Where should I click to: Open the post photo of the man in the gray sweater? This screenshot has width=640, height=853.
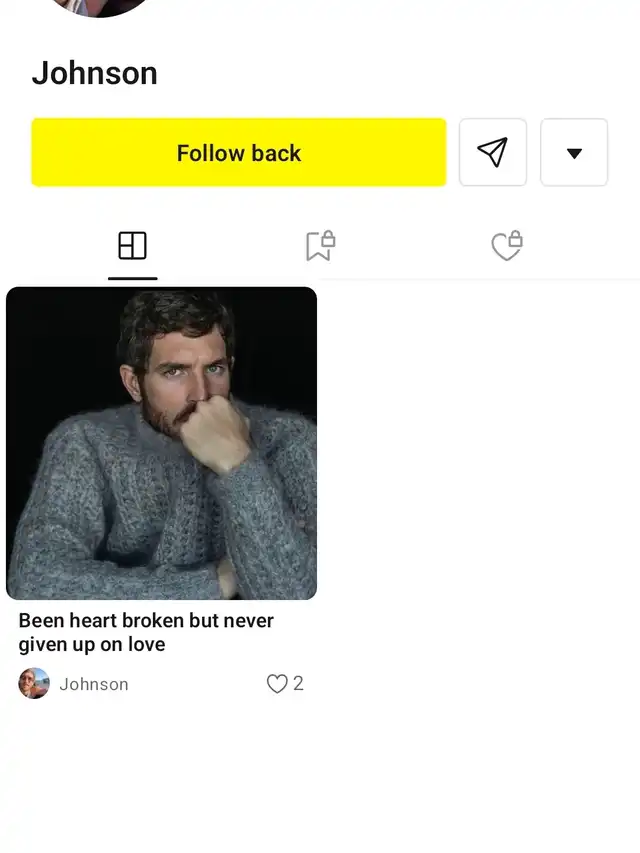pos(161,443)
